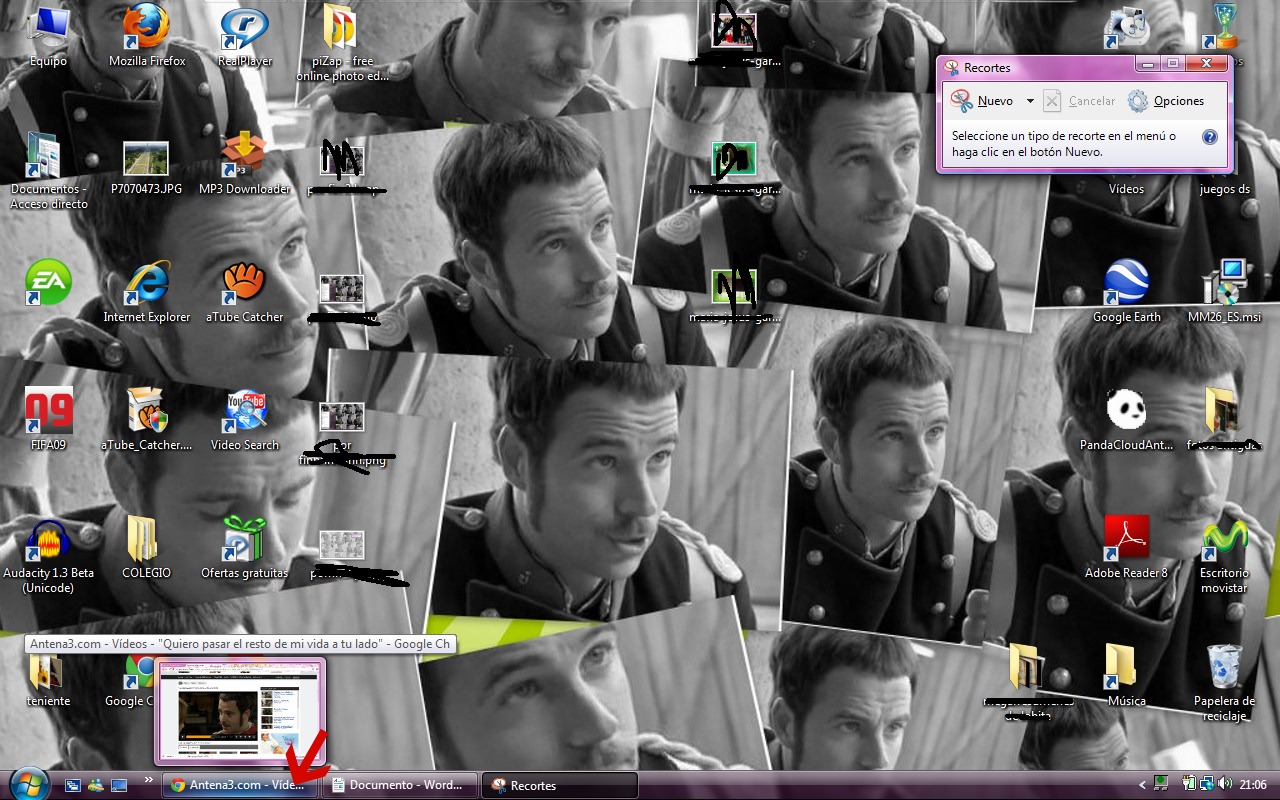Open the Google Earth desktop icon
The image size is (1280, 800).
tap(1126, 284)
